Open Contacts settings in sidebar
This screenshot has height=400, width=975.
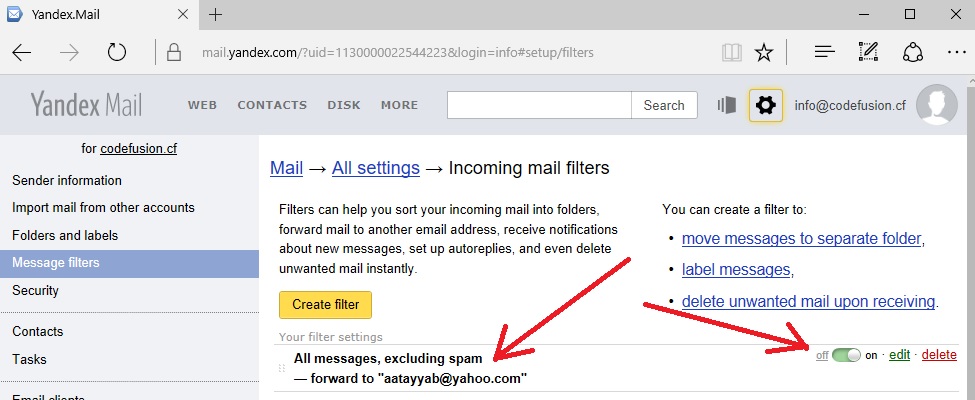point(37,332)
